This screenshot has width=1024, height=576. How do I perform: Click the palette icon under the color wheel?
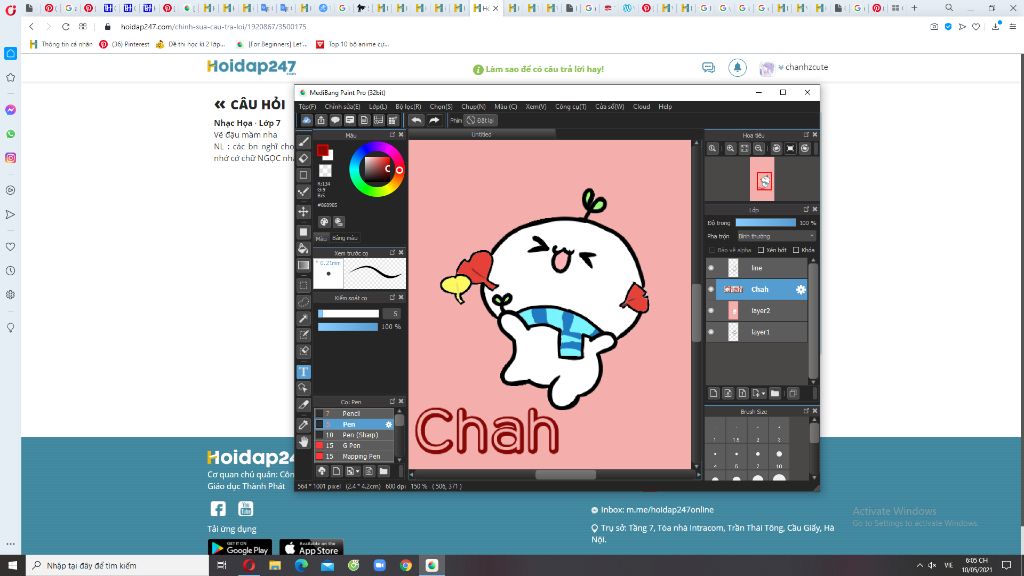pos(324,222)
